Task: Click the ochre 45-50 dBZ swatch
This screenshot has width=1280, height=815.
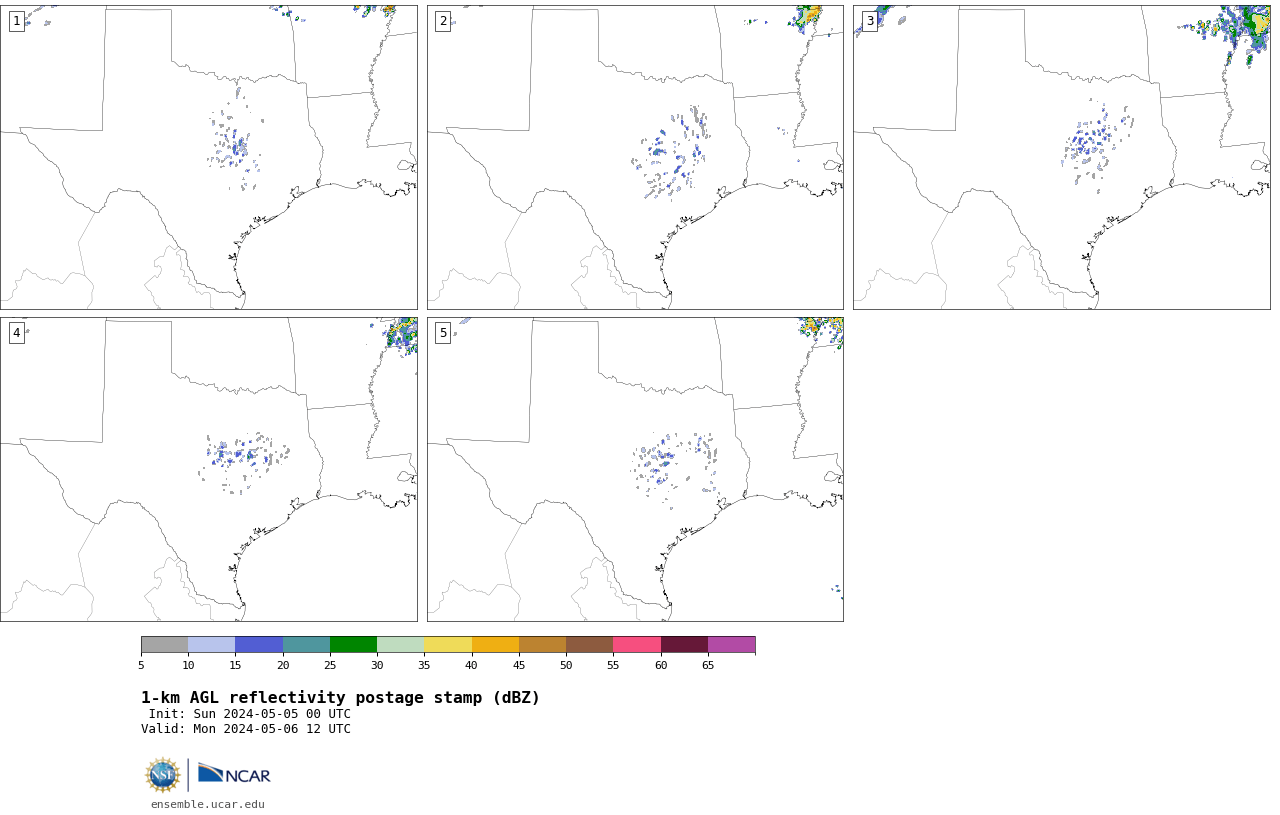Action: tap(542, 644)
